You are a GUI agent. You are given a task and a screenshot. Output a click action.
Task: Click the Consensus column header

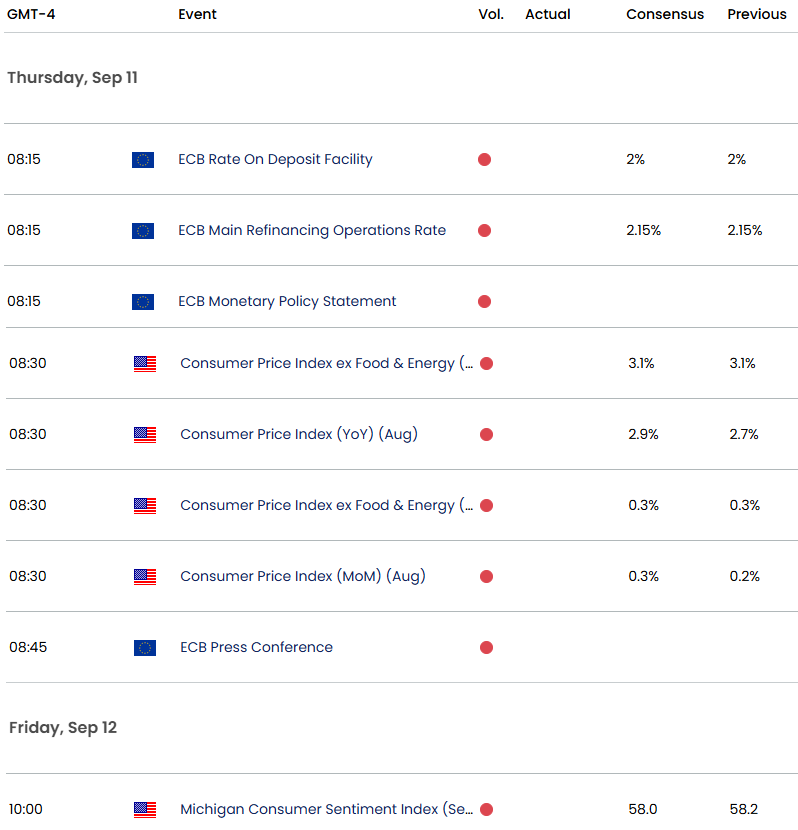pos(665,14)
